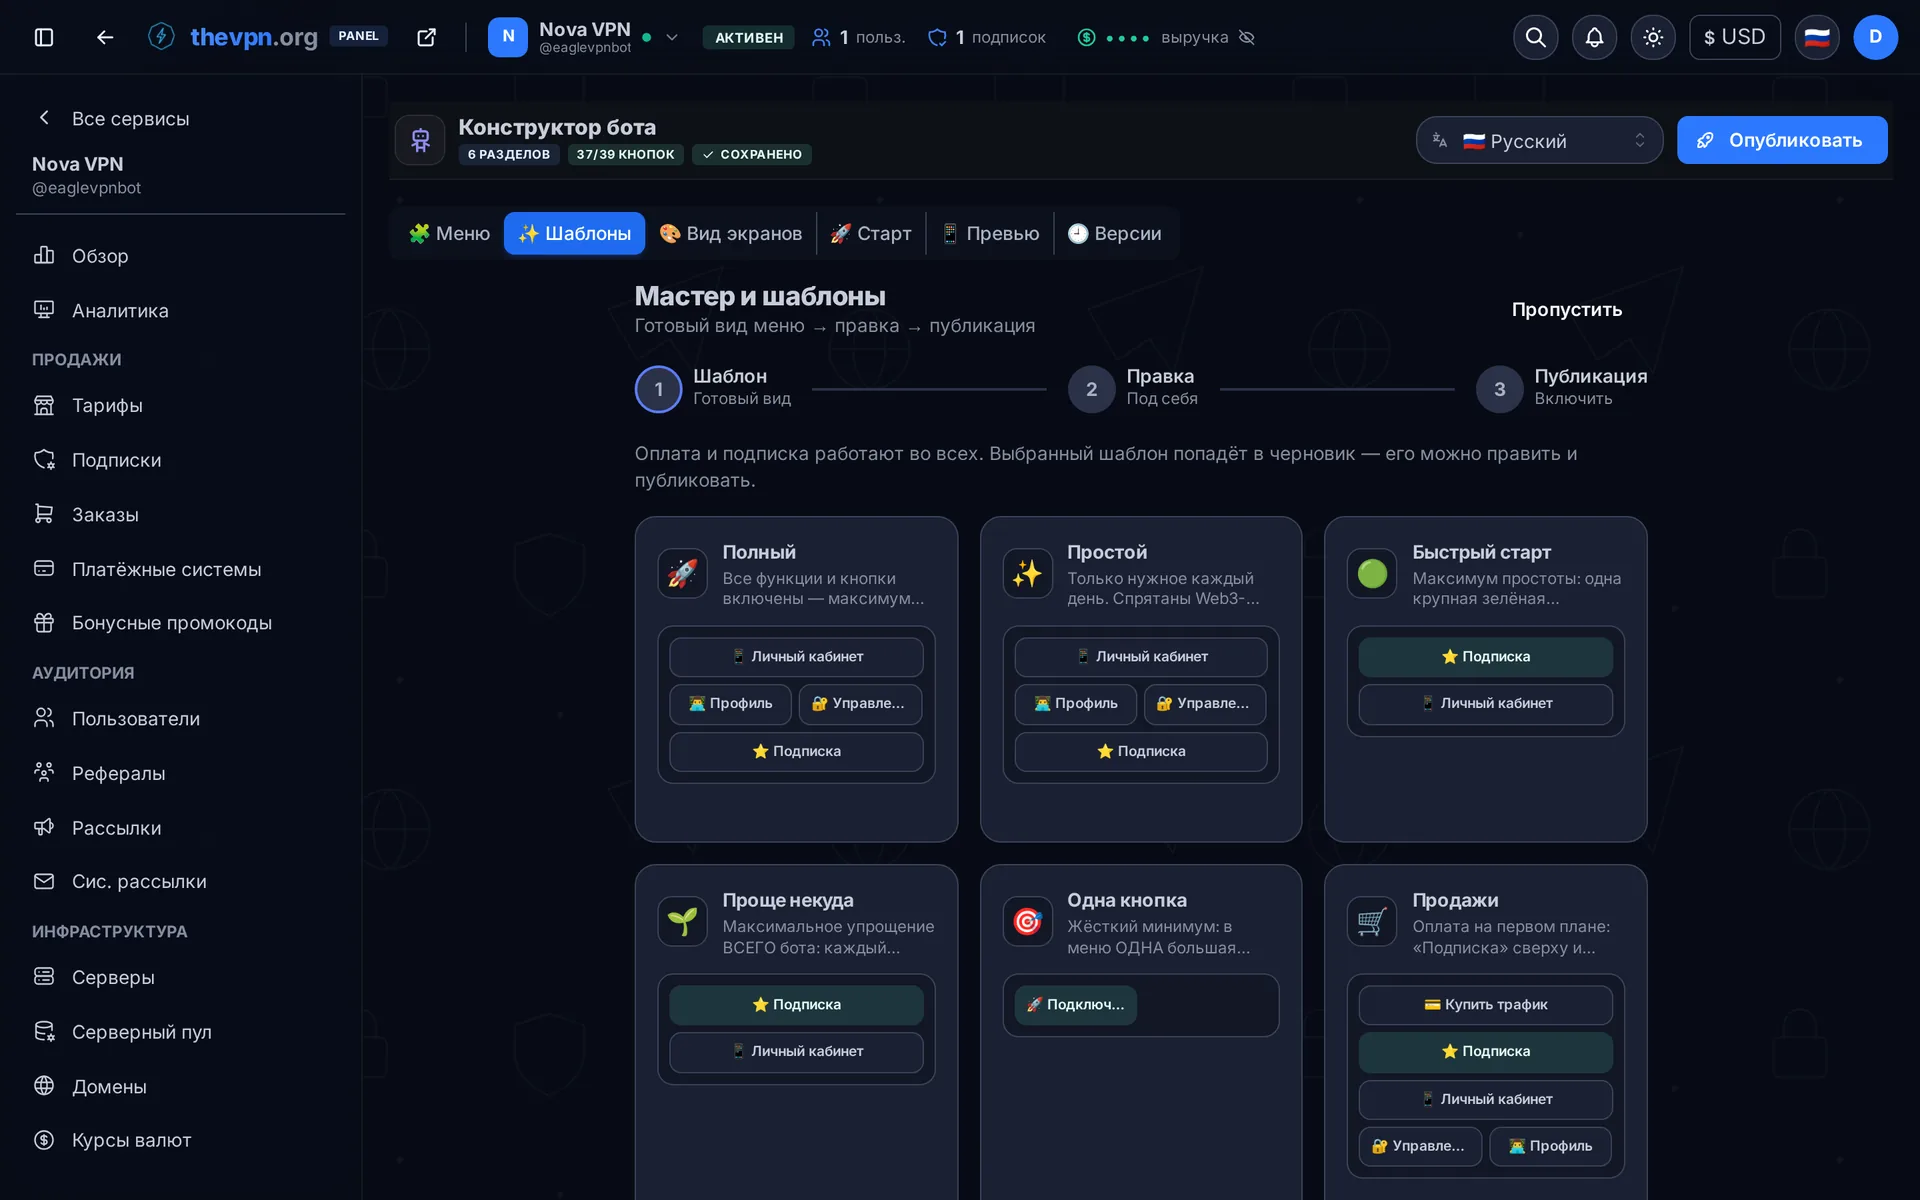Screen dimensions: 1920x1200
Task: Open the search magnifier icon
Action: (x=1536, y=37)
